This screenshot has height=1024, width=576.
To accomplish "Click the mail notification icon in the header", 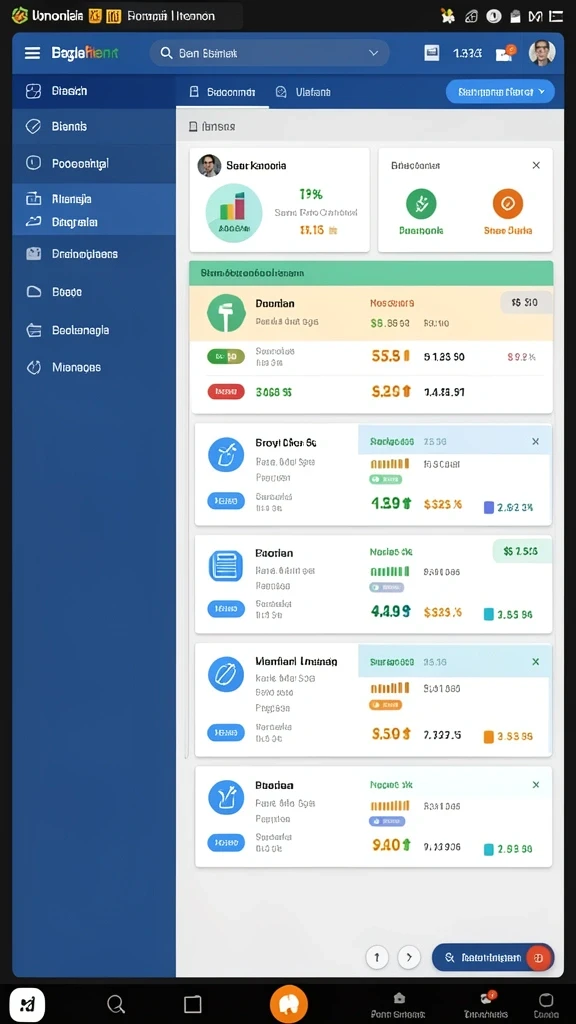I will (504, 54).
